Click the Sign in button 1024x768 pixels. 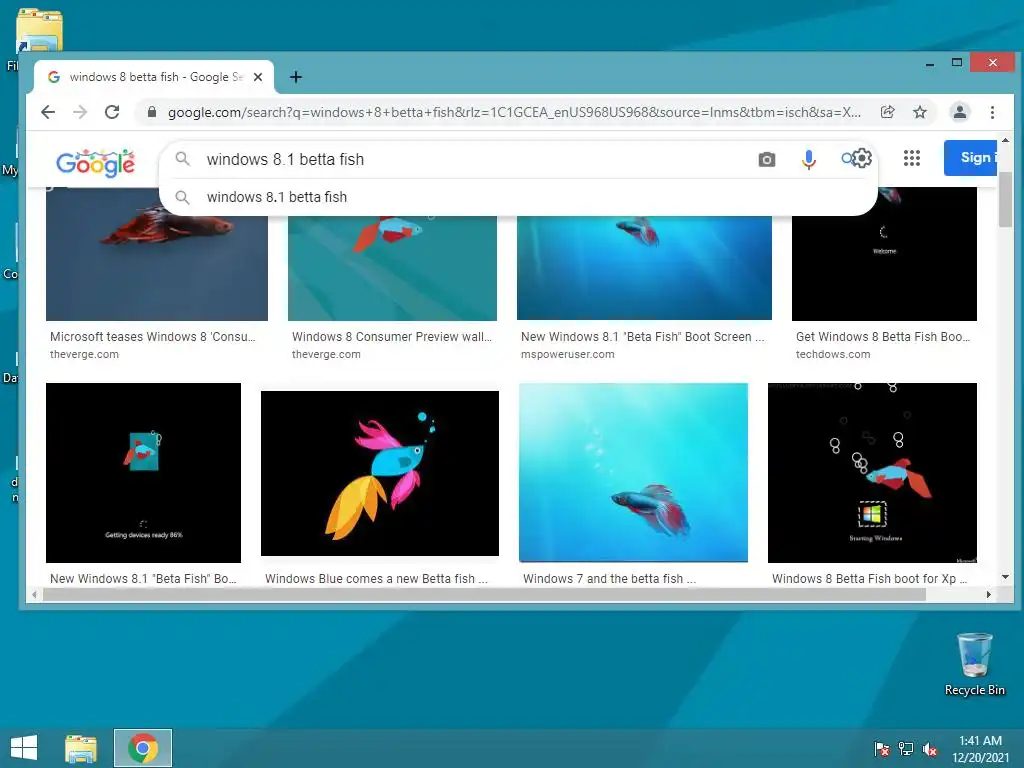pyautogui.click(x=970, y=157)
